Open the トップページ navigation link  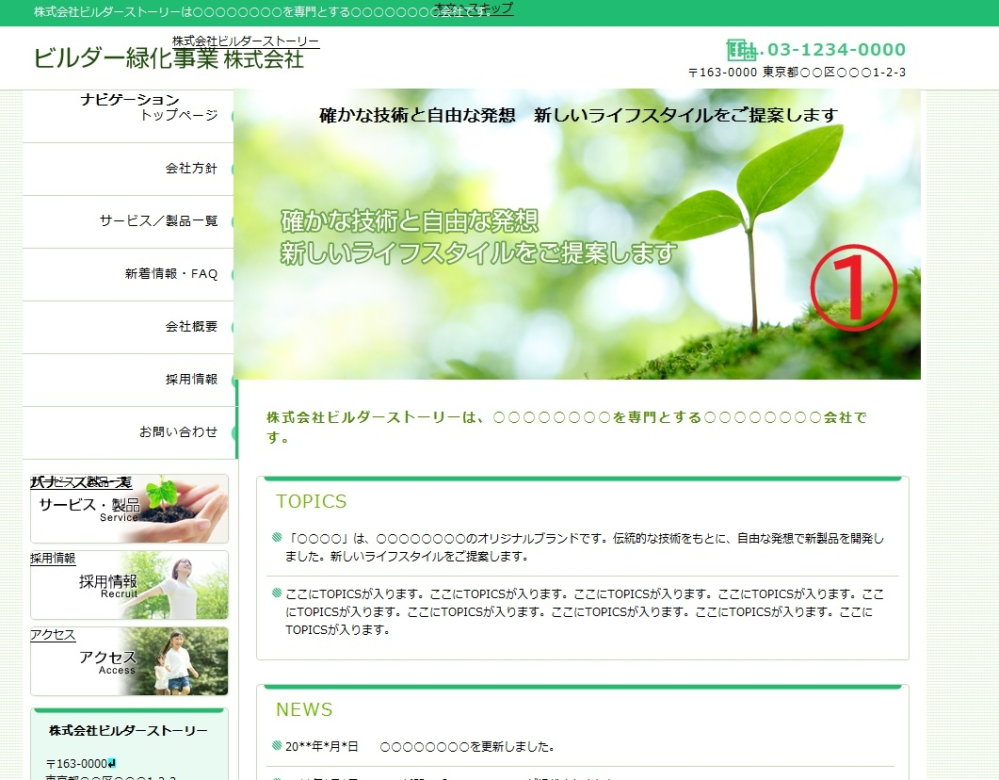click(x=179, y=115)
